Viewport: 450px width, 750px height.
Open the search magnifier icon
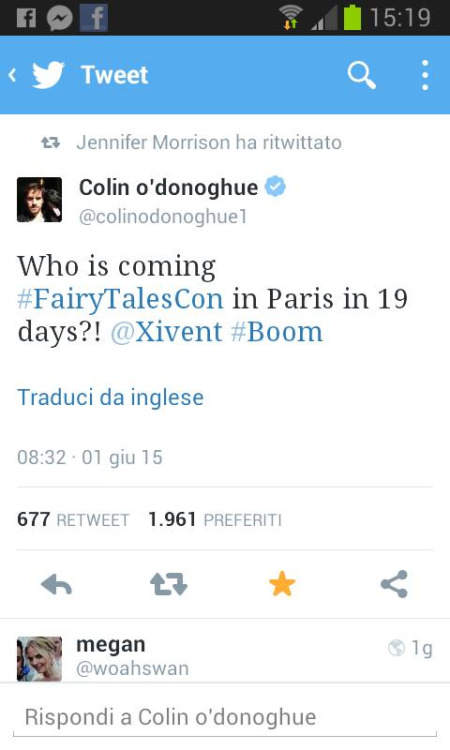[362, 75]
